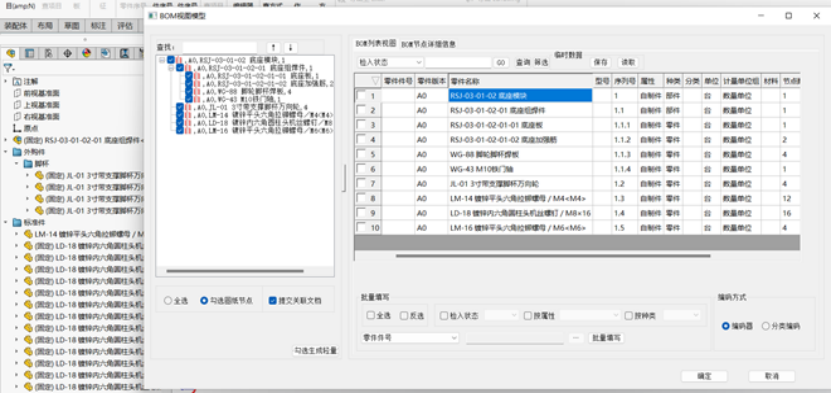The image size is (831, 394).
Task: Select the 分类编码 radio button
Action: point(765,326)
